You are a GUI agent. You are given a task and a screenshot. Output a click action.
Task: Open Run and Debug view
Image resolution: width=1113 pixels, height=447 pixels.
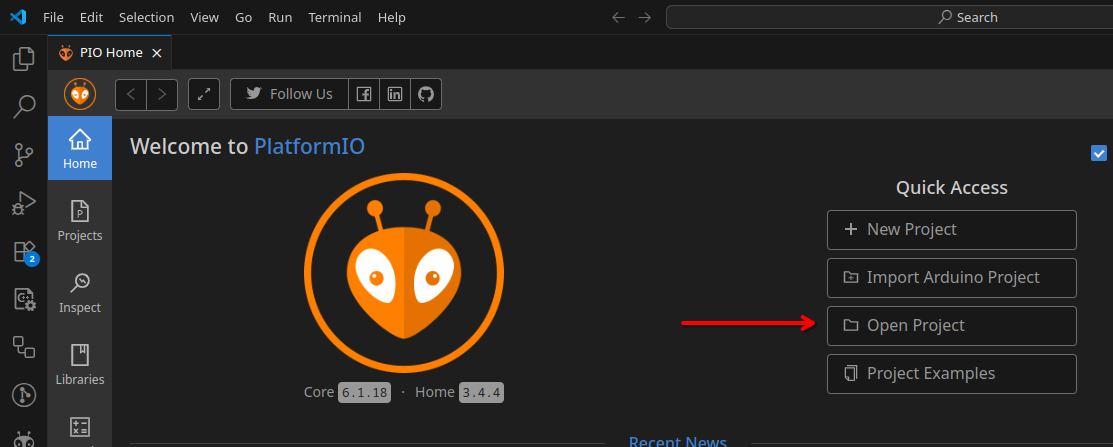point(23,203)
